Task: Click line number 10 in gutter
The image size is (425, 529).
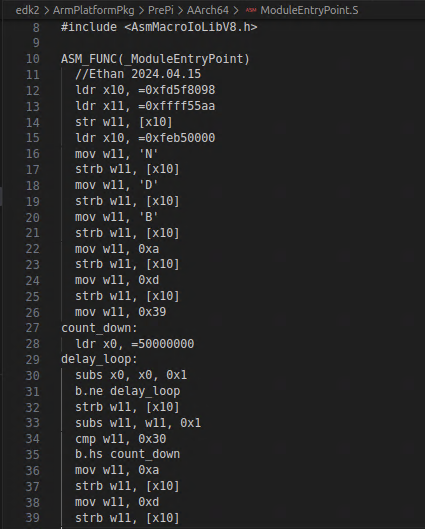Action: point(33,59)
